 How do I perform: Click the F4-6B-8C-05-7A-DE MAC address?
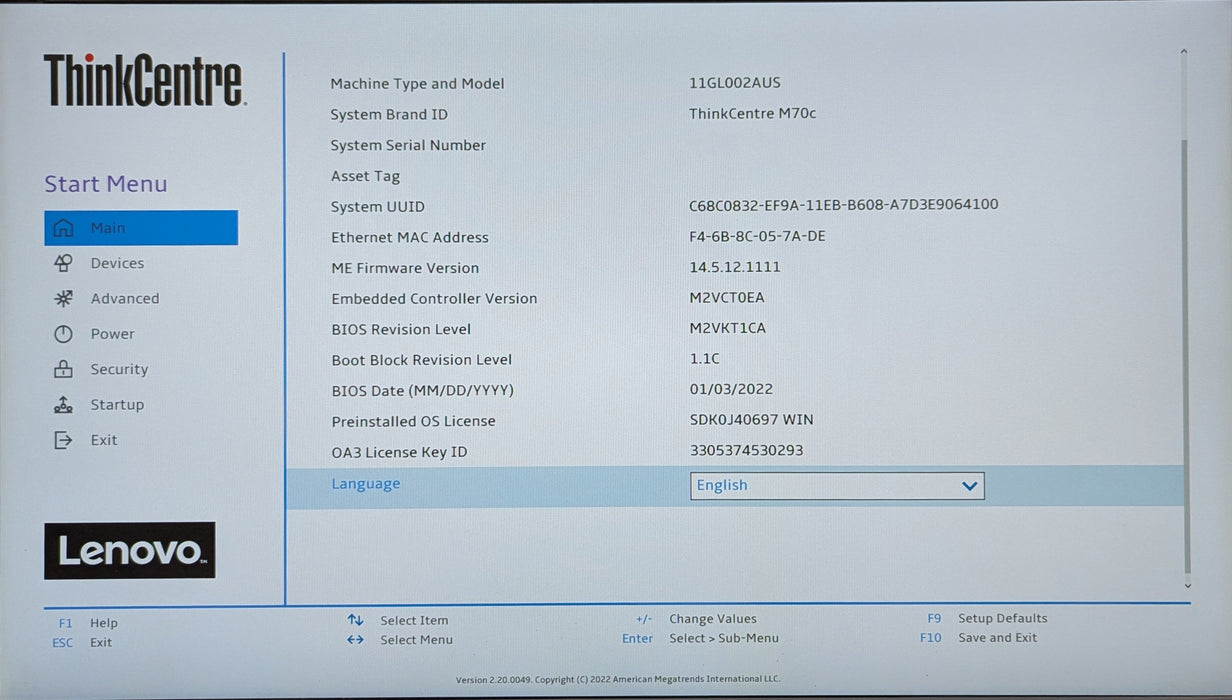coord(757,237)
